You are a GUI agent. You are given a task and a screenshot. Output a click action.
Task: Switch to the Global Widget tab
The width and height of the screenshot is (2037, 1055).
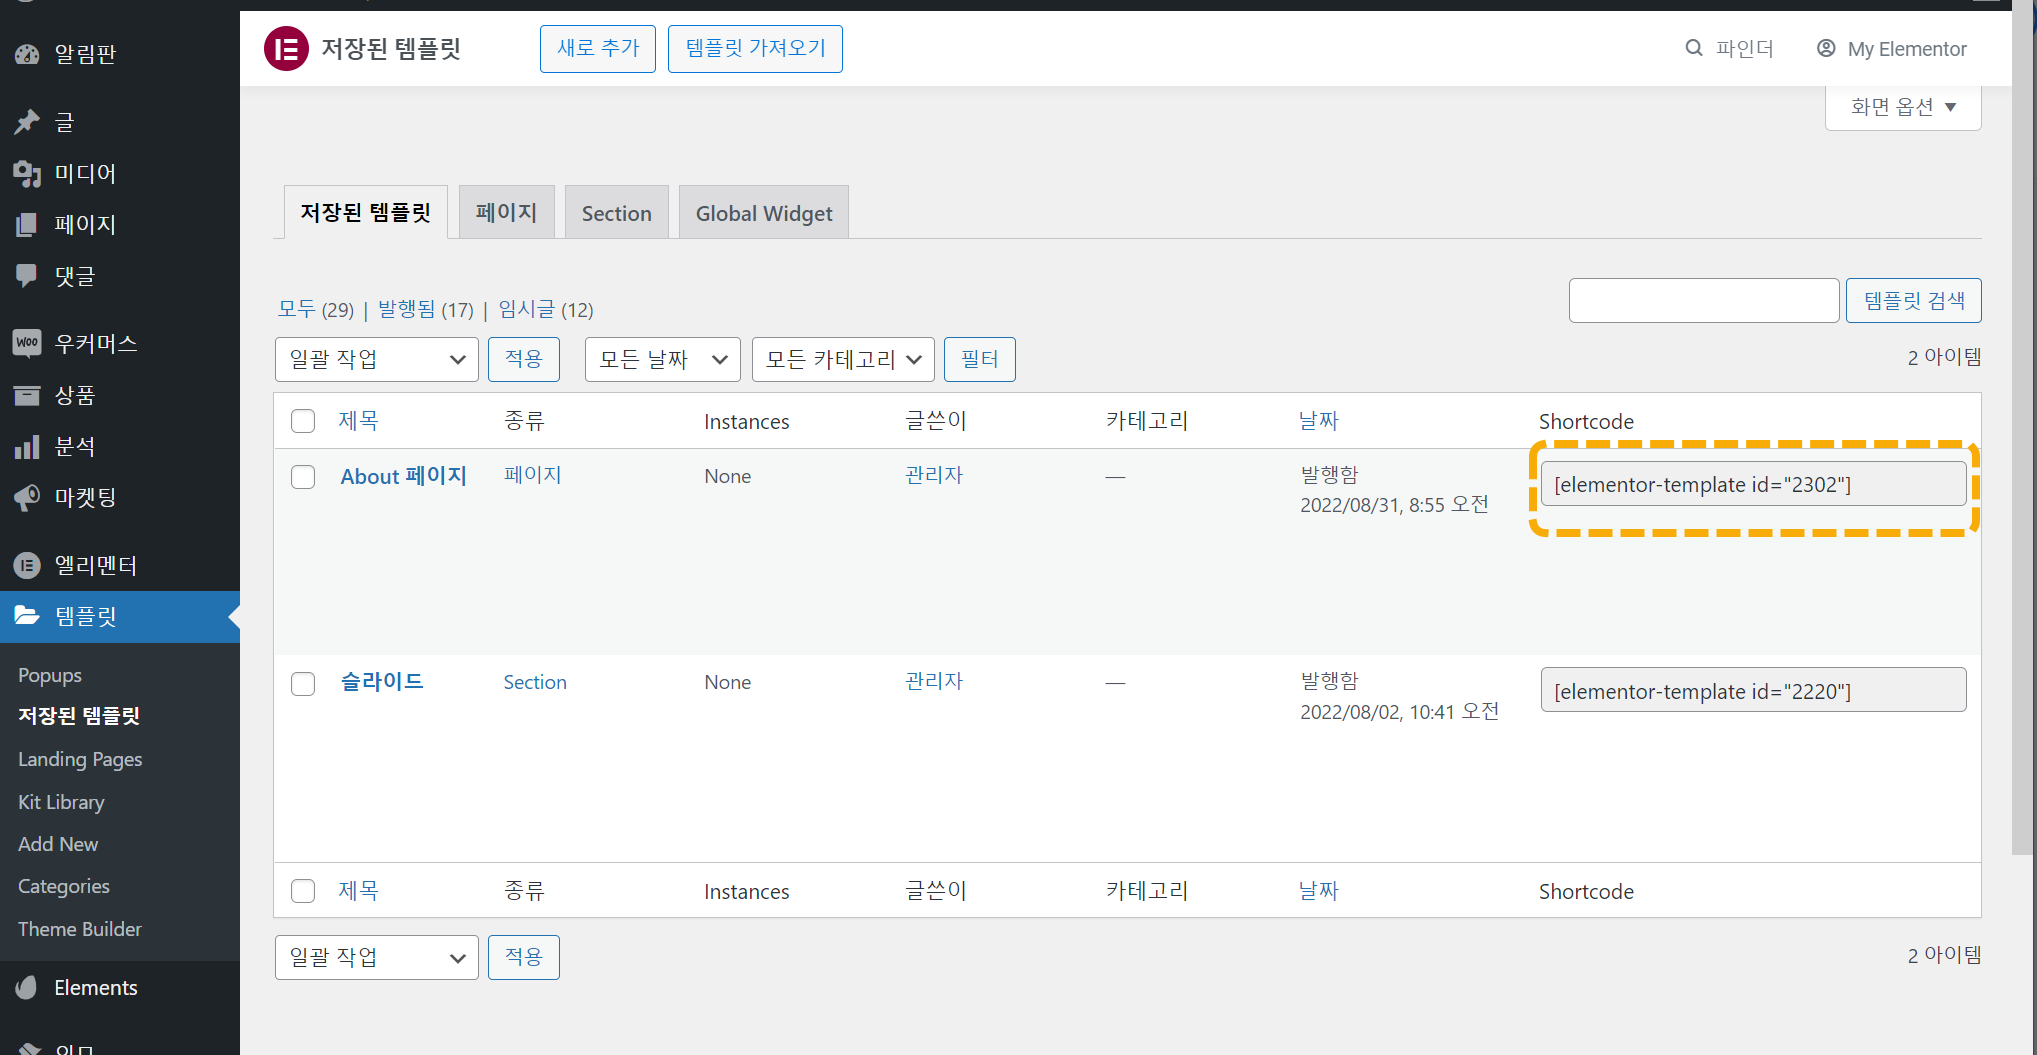763,212
